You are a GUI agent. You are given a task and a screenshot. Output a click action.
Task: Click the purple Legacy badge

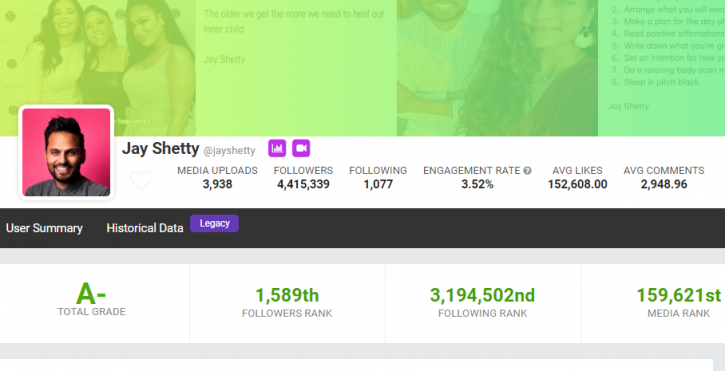pyautogui.click(x=215, y=223)
